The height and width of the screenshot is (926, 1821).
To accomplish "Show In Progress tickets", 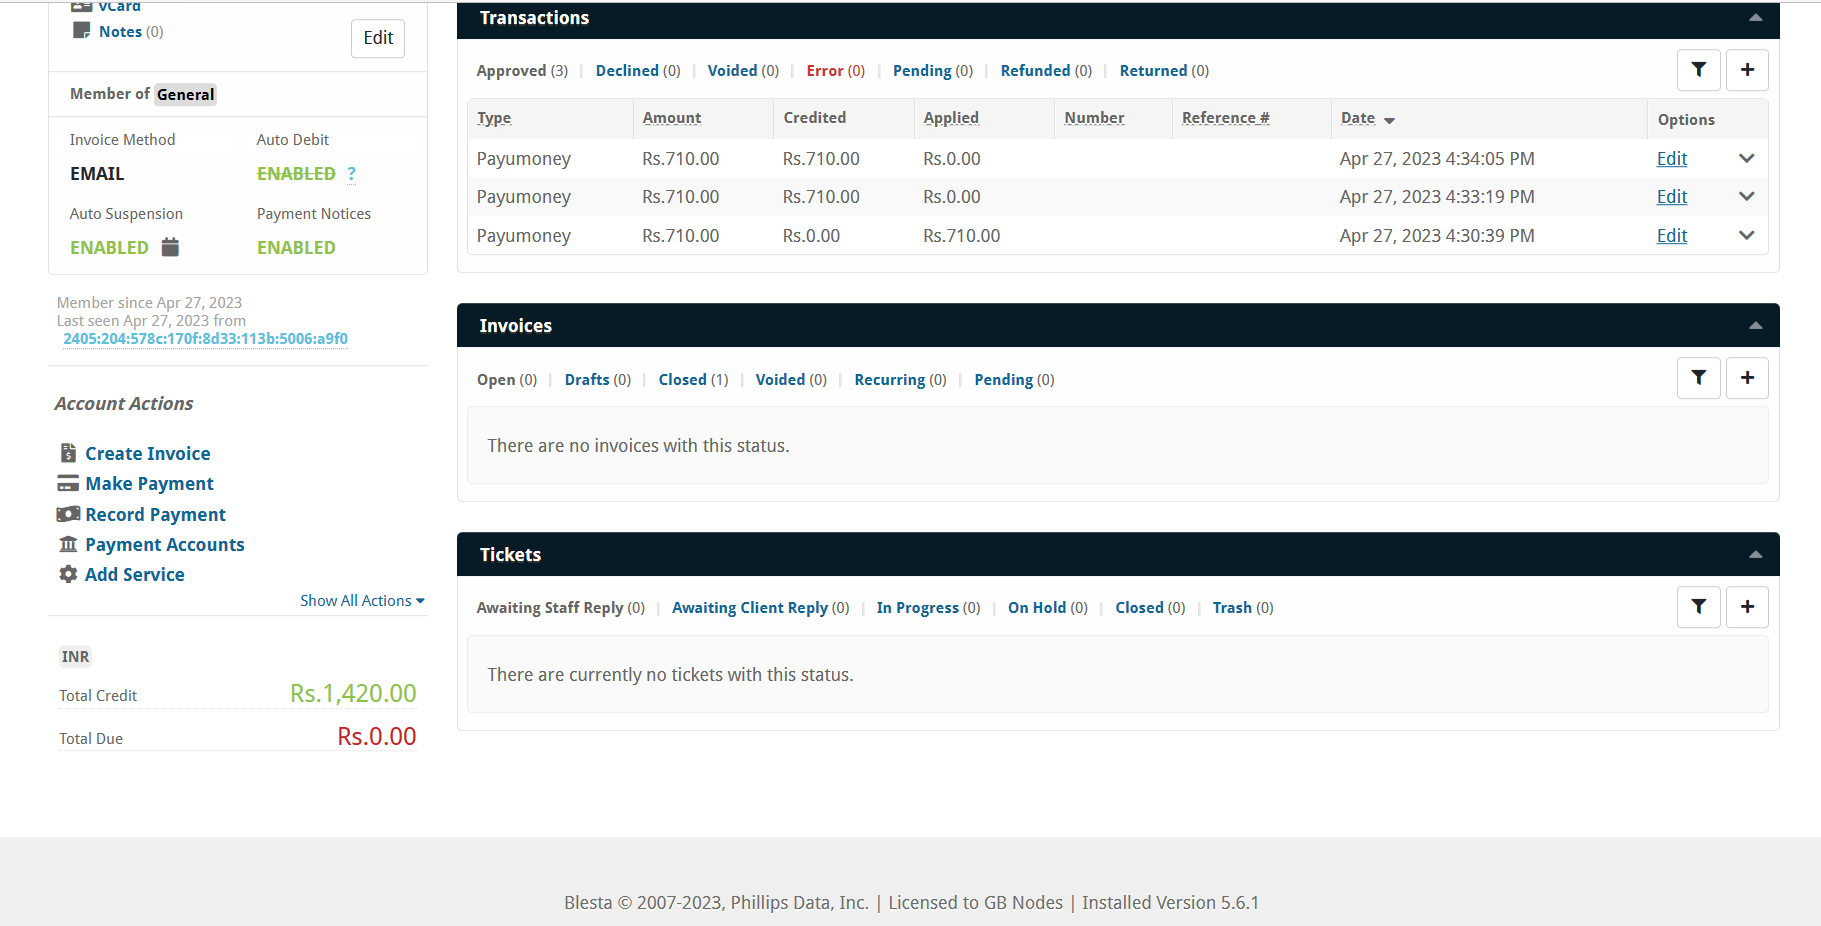I will [x=928, y=608].
